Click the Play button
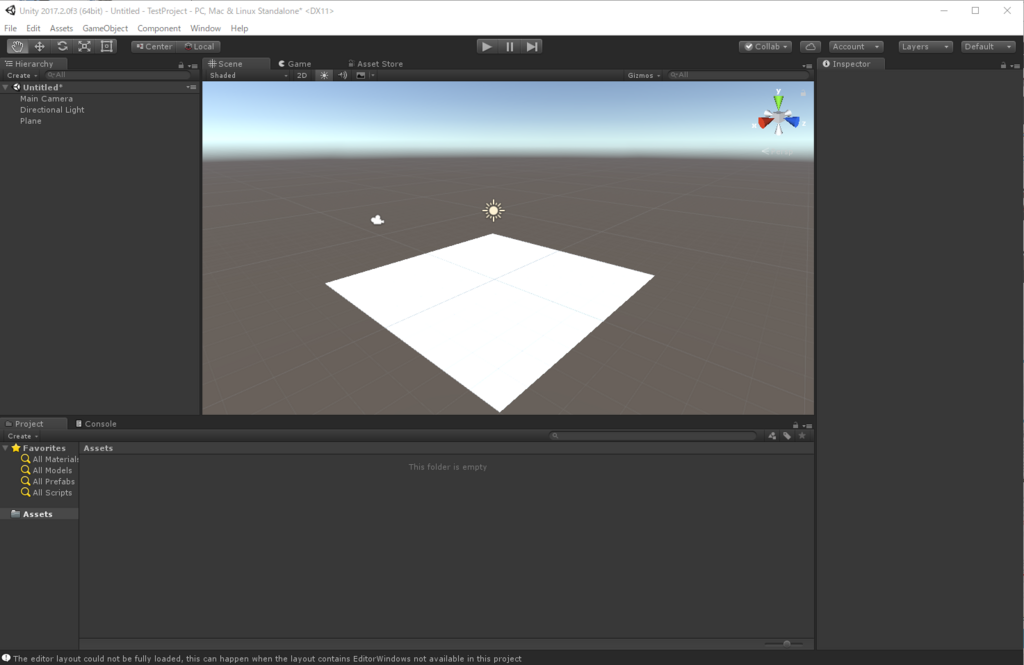1024x665 pixels. point(487,46)
